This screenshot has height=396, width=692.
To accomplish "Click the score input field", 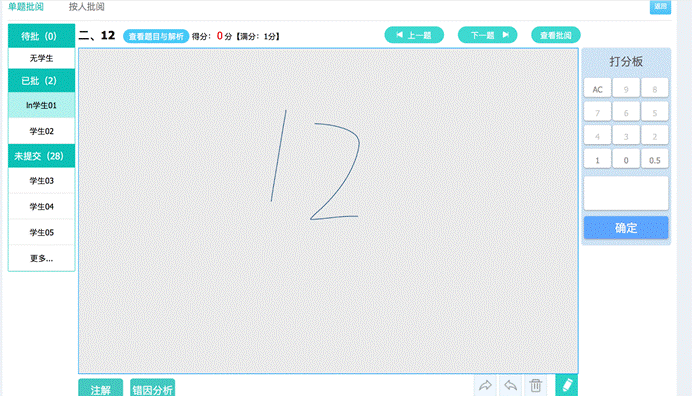I will pos(626,193).
